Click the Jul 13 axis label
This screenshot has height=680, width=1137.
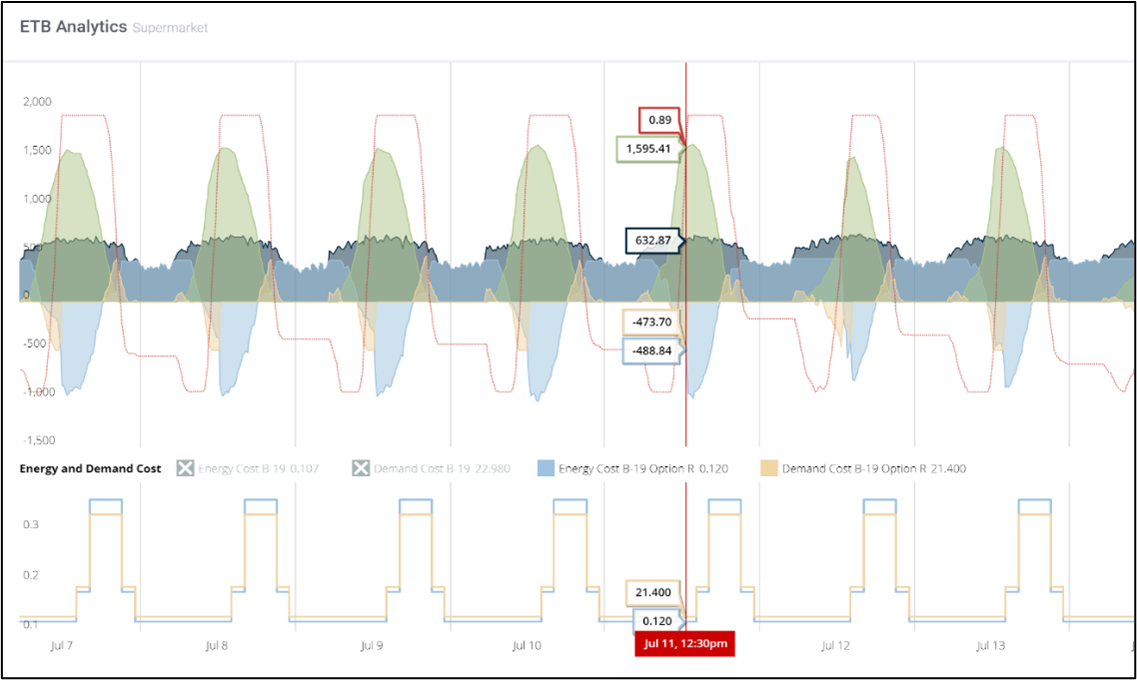click(x=991, y=645)
